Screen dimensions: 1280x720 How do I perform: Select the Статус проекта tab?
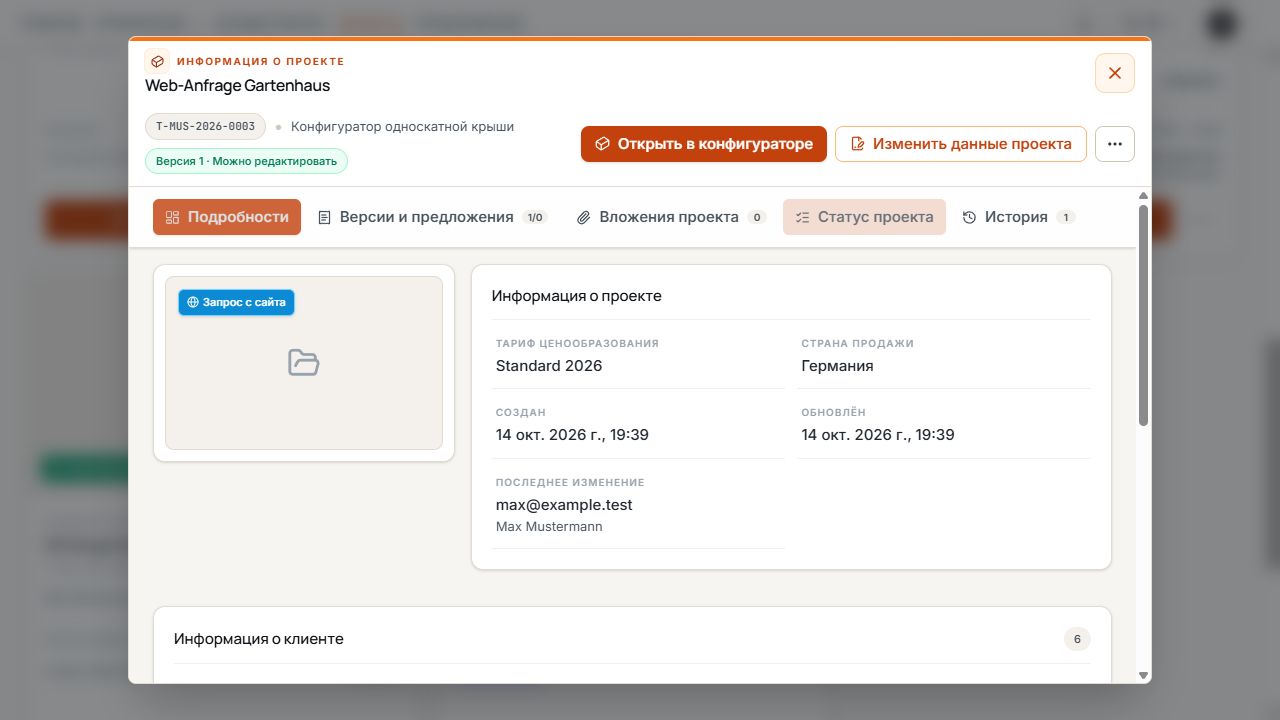(864, 217)
